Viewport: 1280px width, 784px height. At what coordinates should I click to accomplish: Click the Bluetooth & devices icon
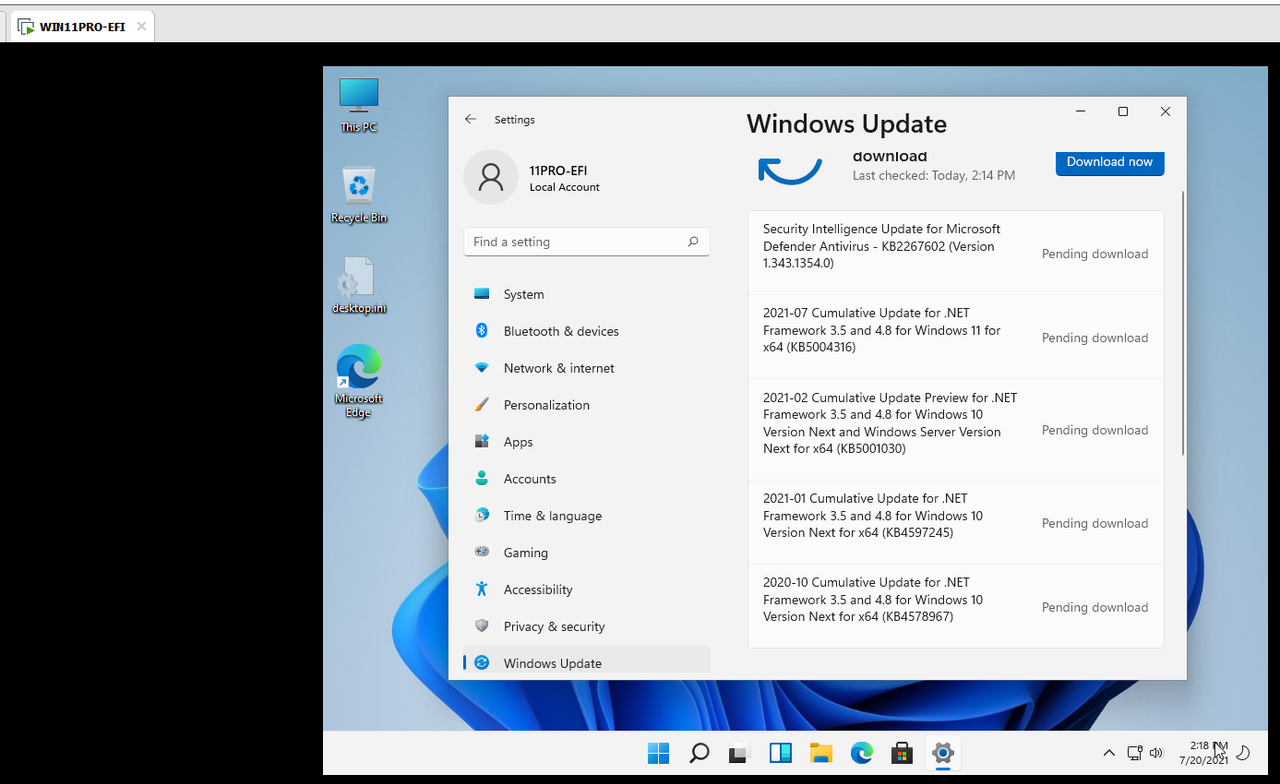click(481, 331)
